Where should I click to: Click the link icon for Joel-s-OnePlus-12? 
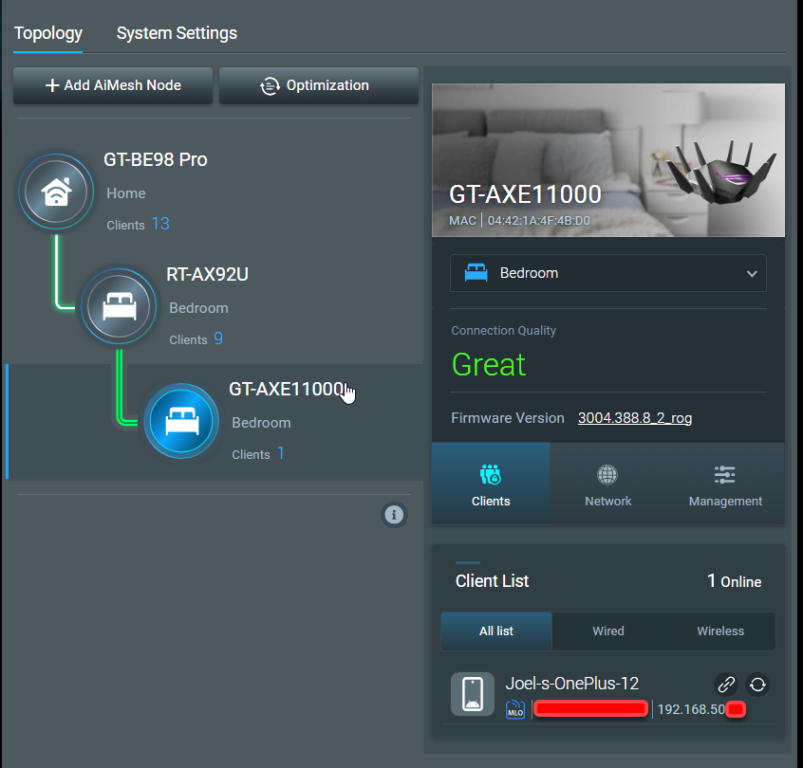pos(726,684)
